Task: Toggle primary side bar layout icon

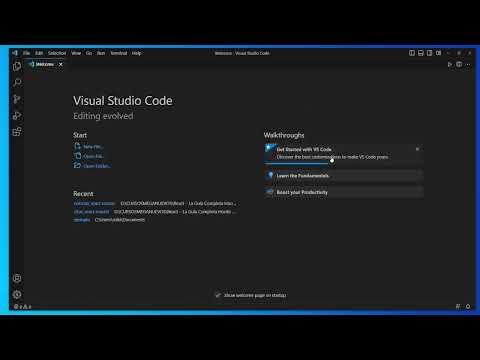Action: (x=412, y=53)
